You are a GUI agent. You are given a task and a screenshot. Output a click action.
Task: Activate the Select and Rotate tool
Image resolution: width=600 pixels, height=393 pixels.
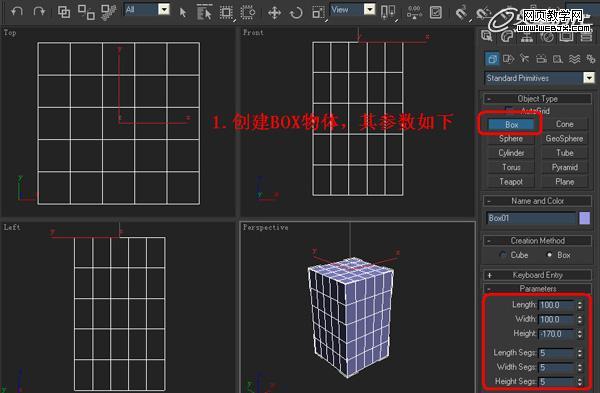coord(296,13)
